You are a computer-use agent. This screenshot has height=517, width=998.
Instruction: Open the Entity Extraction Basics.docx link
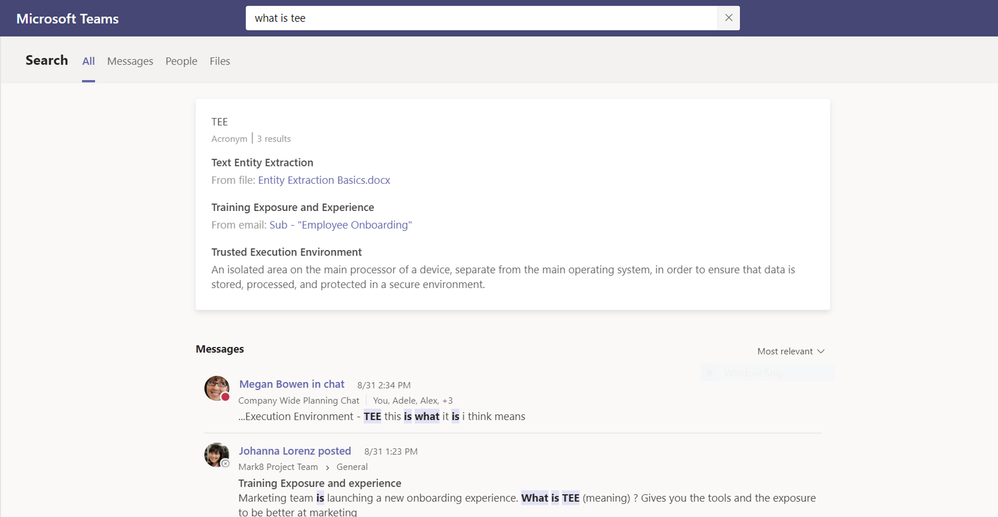324,180
